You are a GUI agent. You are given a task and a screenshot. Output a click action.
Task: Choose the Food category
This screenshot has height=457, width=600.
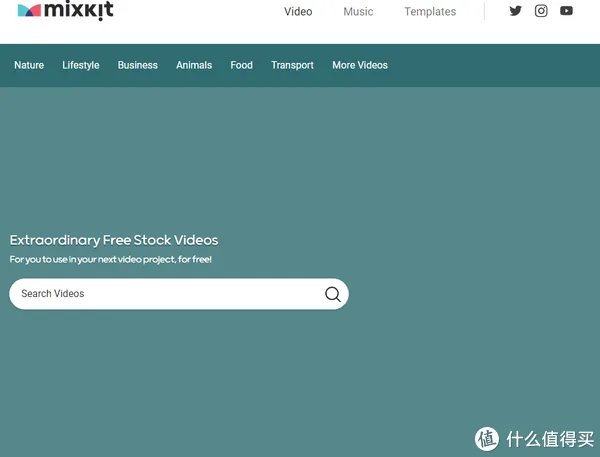(x=241, y=65)
